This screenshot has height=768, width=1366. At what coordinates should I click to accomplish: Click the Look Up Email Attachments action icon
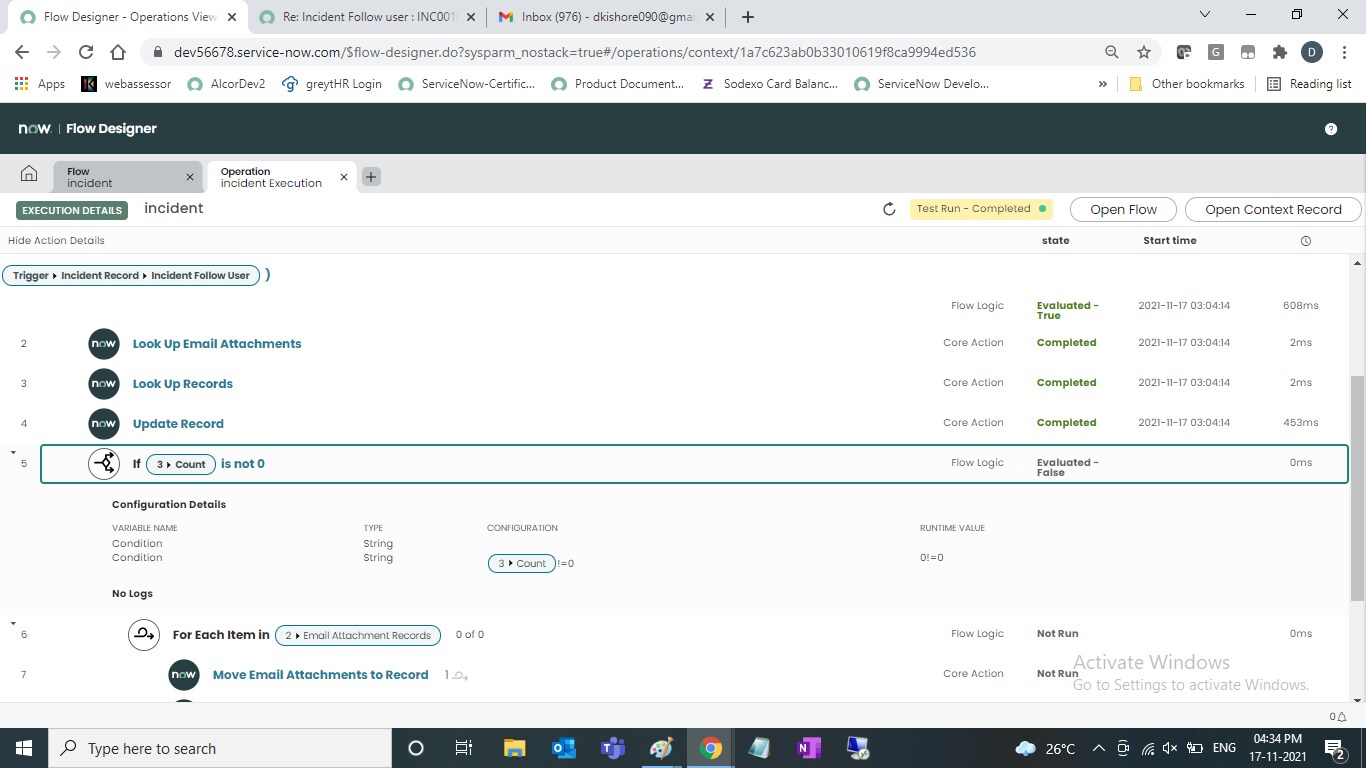(103, 344)
